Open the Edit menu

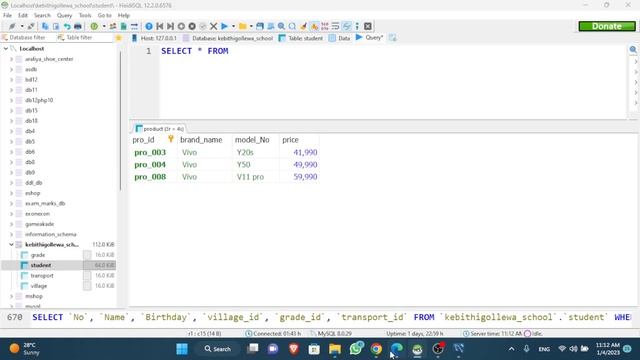coord(23,15)
